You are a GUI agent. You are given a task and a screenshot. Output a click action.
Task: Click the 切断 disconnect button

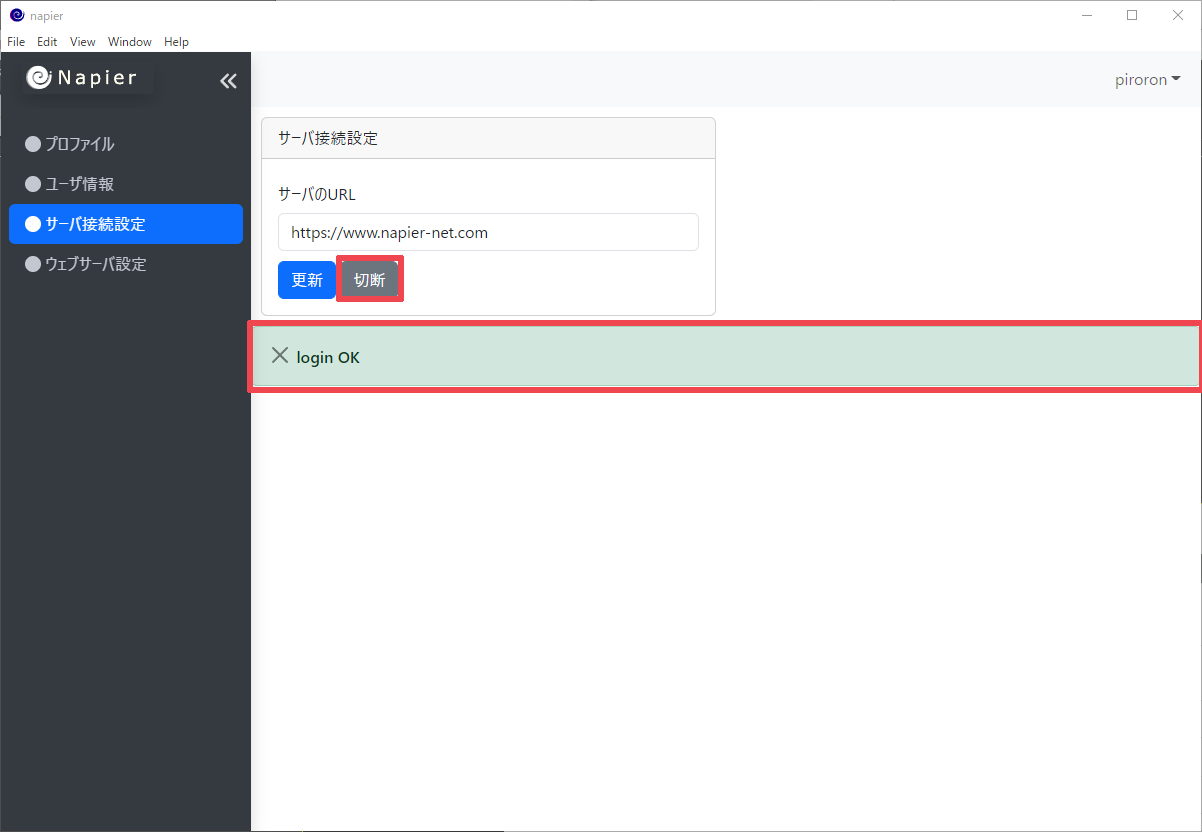tap(370, 280)
